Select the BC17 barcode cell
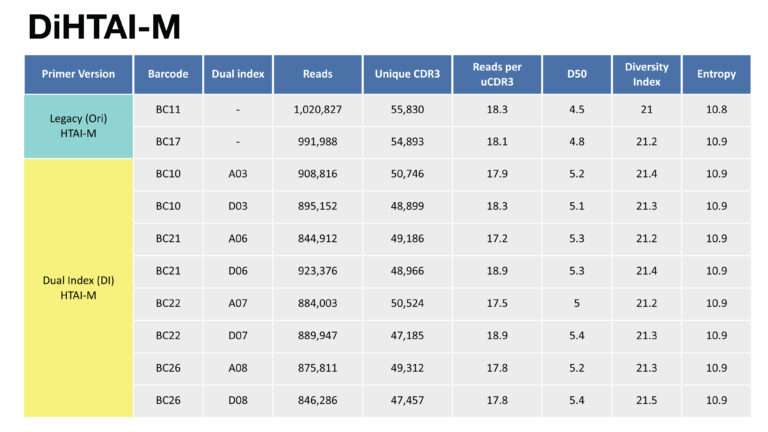Image resolution: width=768 pixels, height=432 pixels. [x=168, y=142]
